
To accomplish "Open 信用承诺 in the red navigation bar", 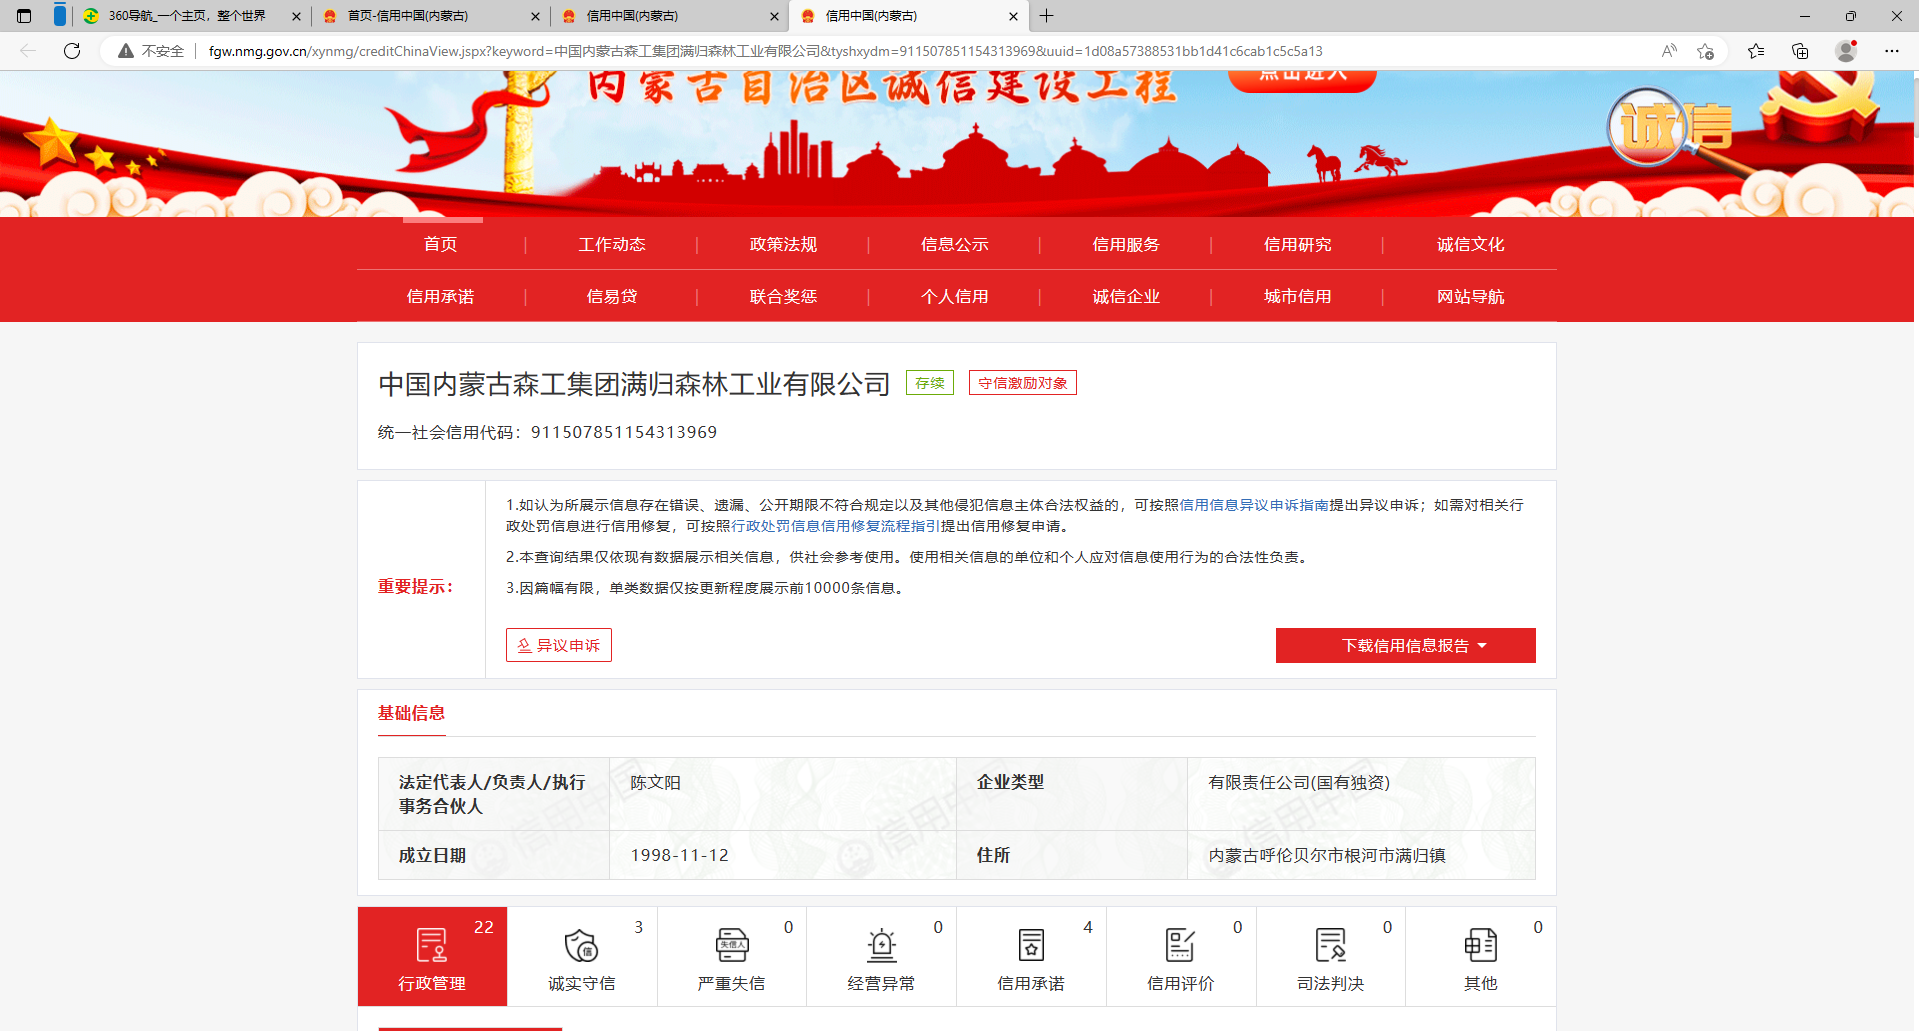I will [x=440, y=296].
